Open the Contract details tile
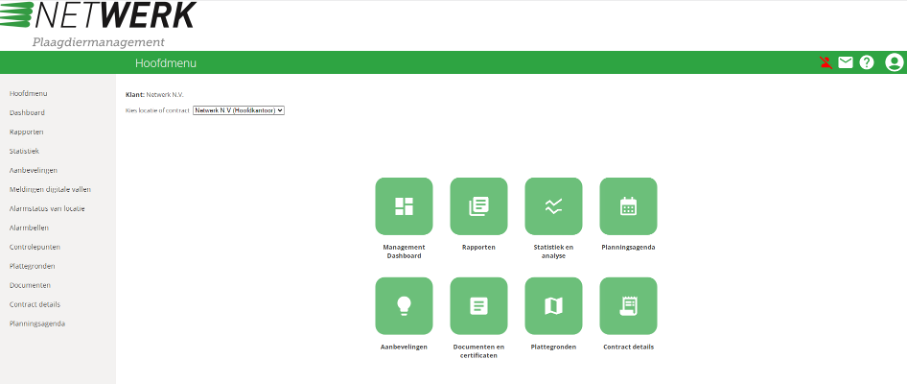The image size is (908, 384). coord(628,306)
